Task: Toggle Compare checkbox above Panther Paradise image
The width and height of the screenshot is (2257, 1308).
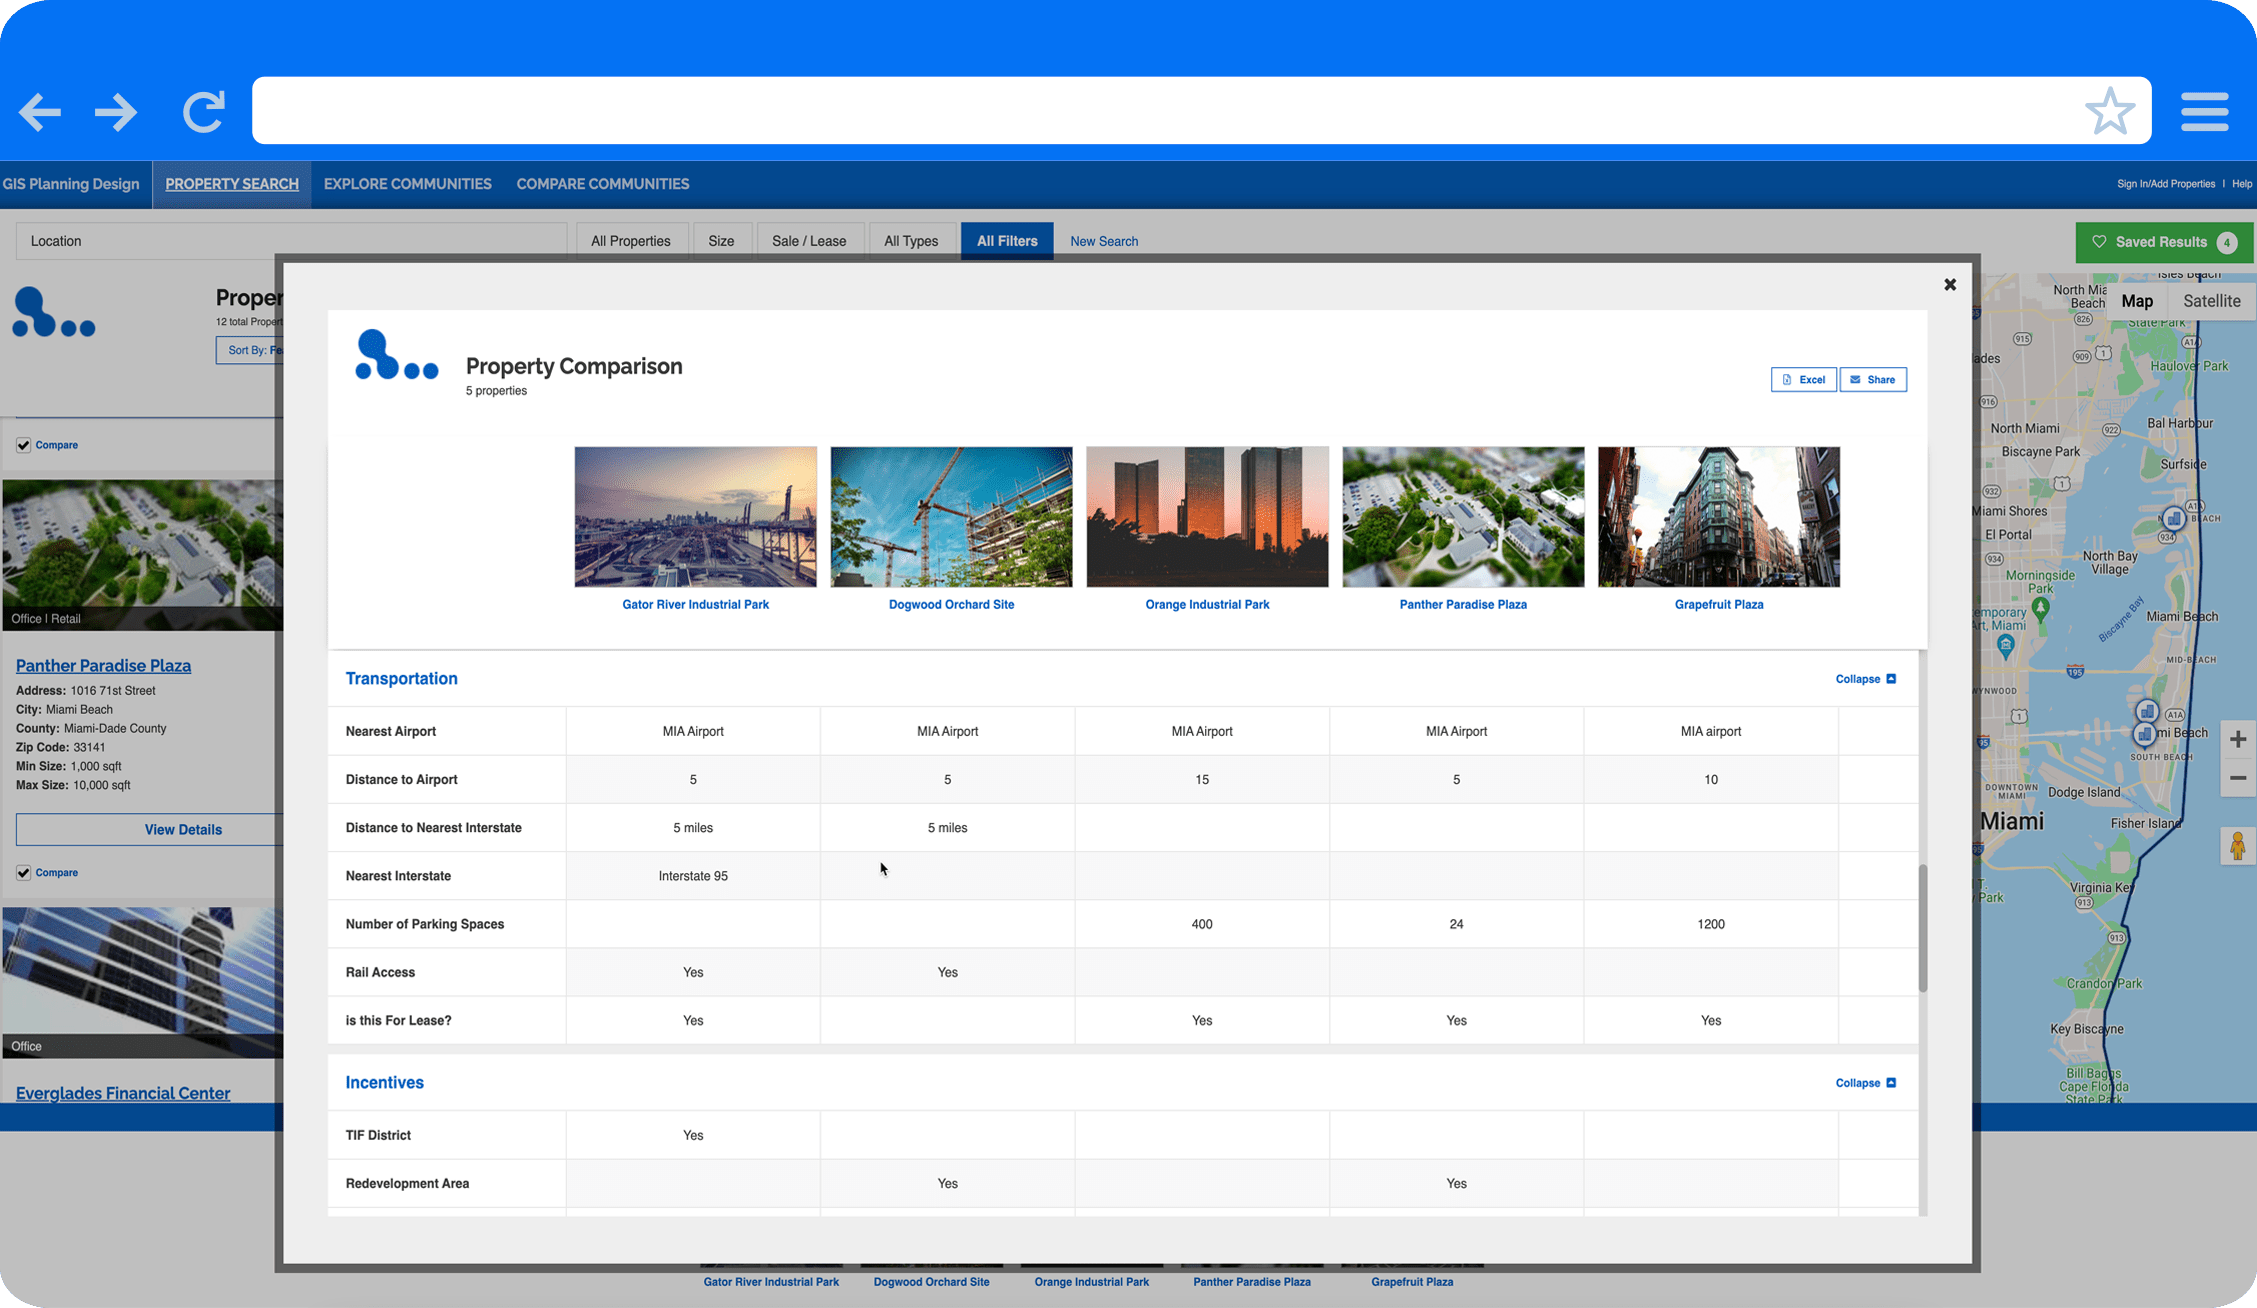Action: point(24,445)
